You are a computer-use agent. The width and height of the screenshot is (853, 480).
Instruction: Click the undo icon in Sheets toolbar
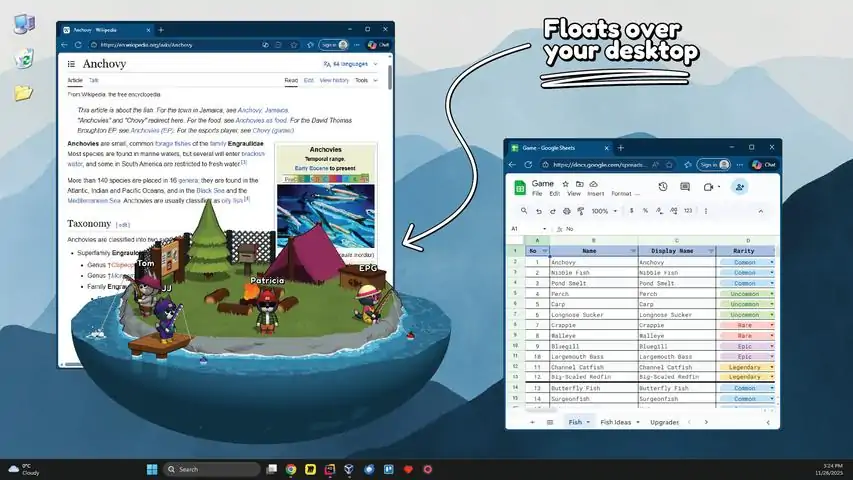pos(539,211)
